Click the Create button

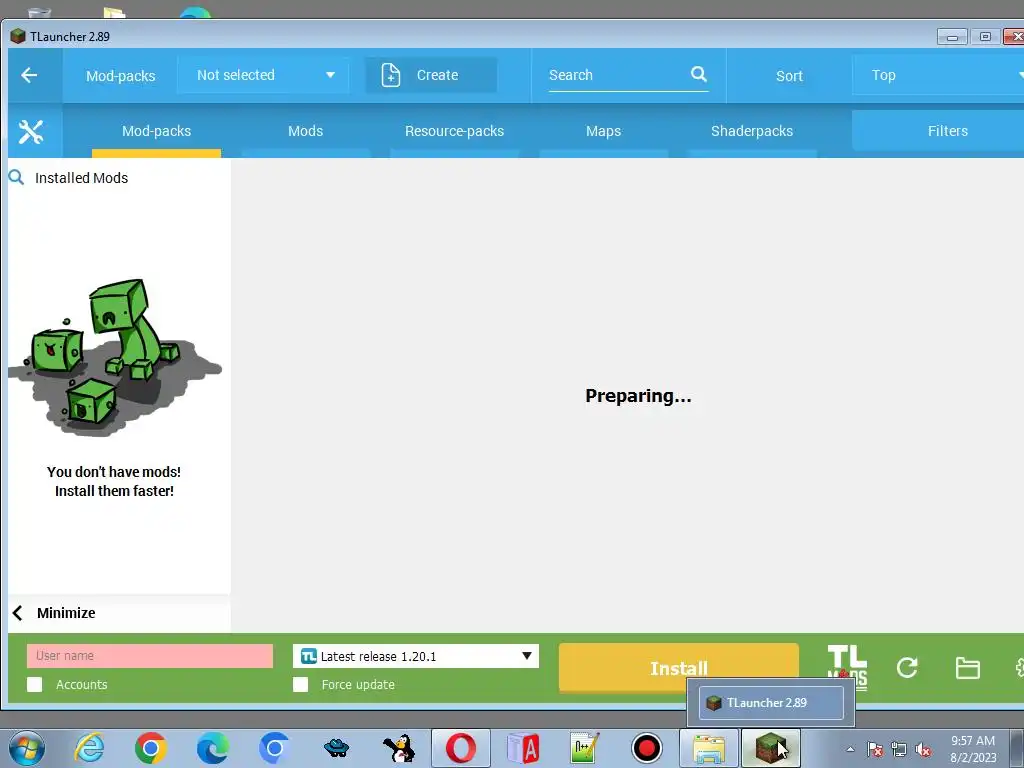431,75
